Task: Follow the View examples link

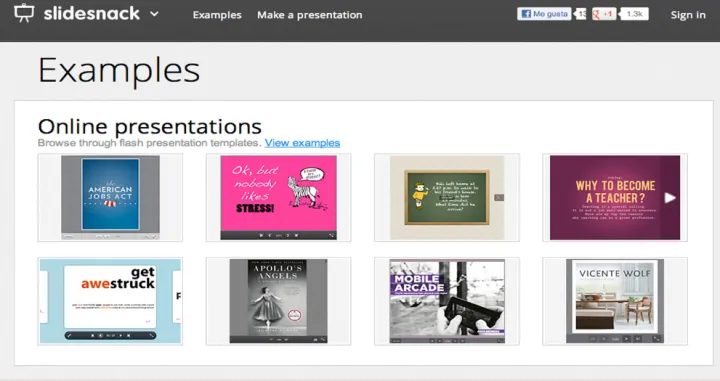Action: click(302, 143)
